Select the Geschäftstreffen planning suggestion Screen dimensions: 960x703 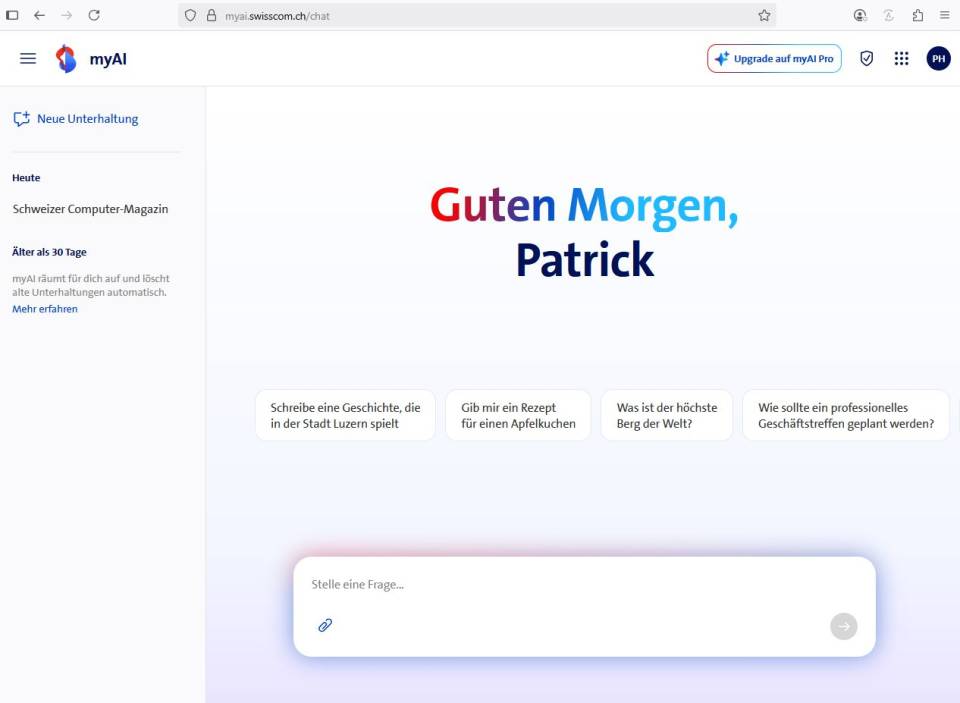pos(845,415)
